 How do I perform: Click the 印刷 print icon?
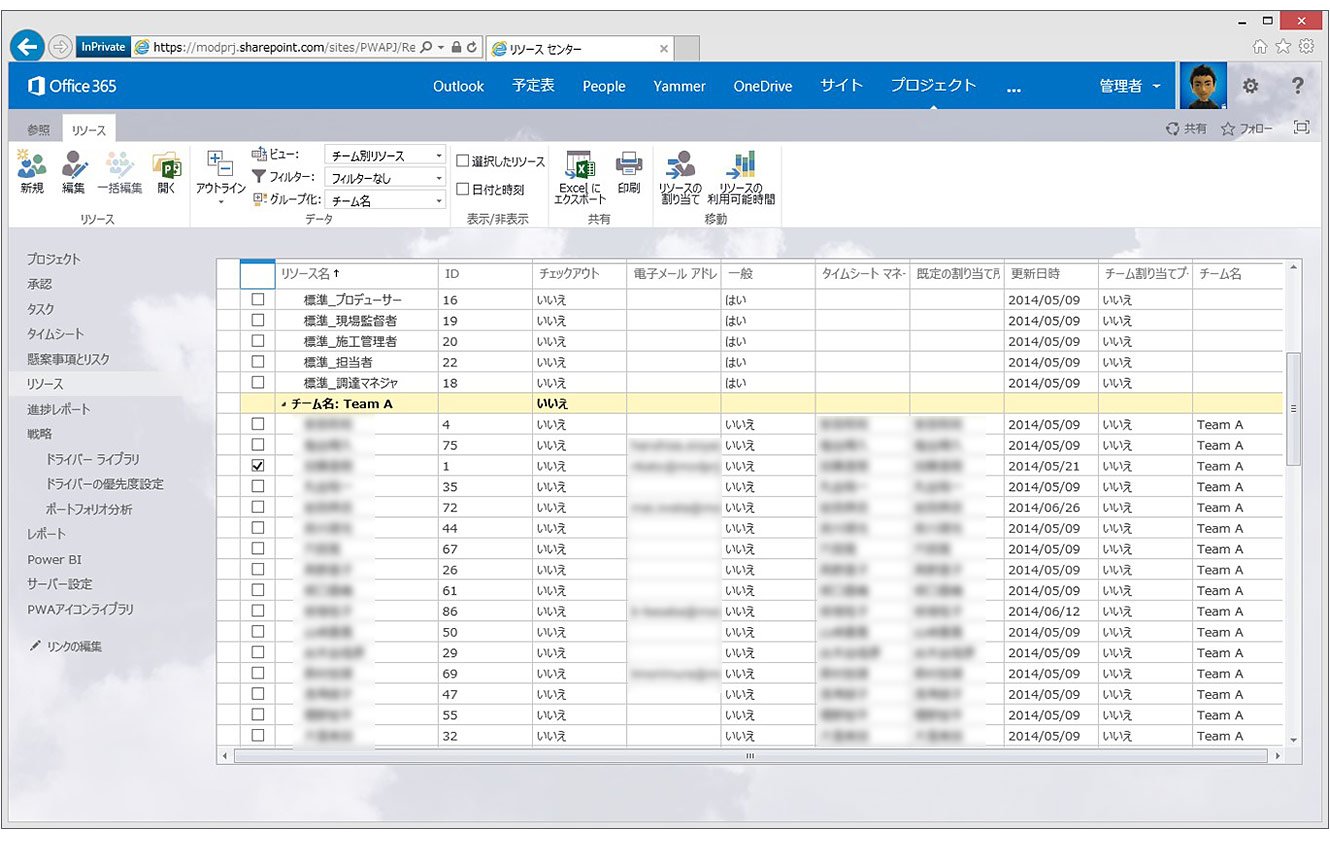(x=629, y=165)
